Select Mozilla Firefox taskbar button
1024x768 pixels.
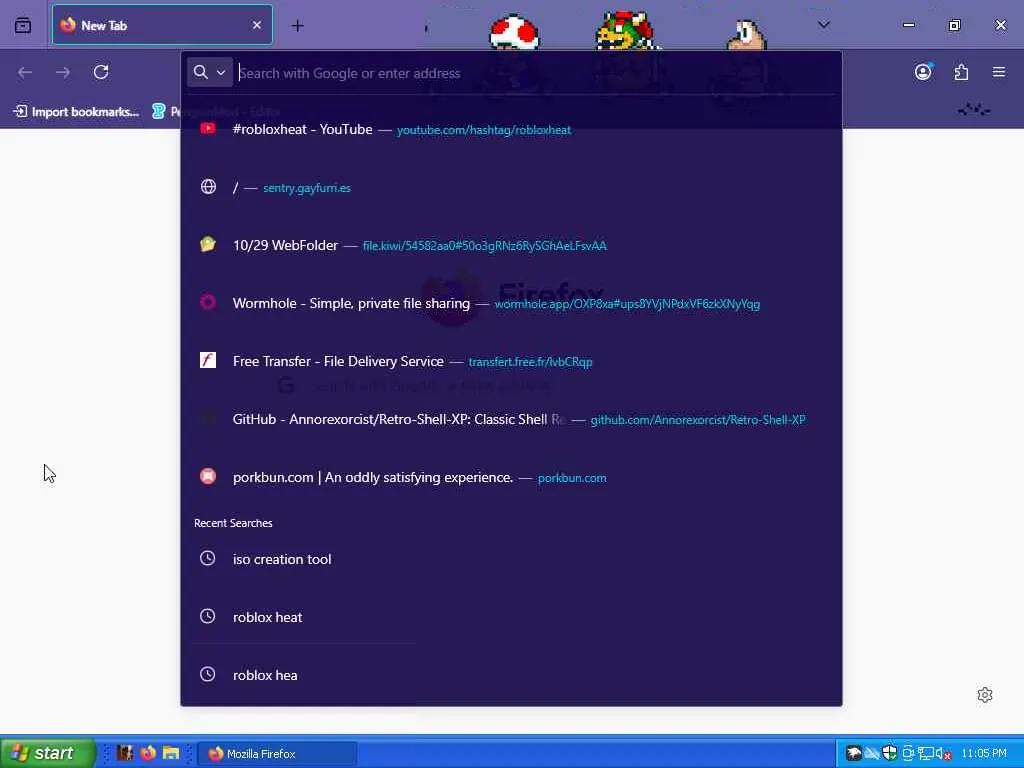(277, 754)
